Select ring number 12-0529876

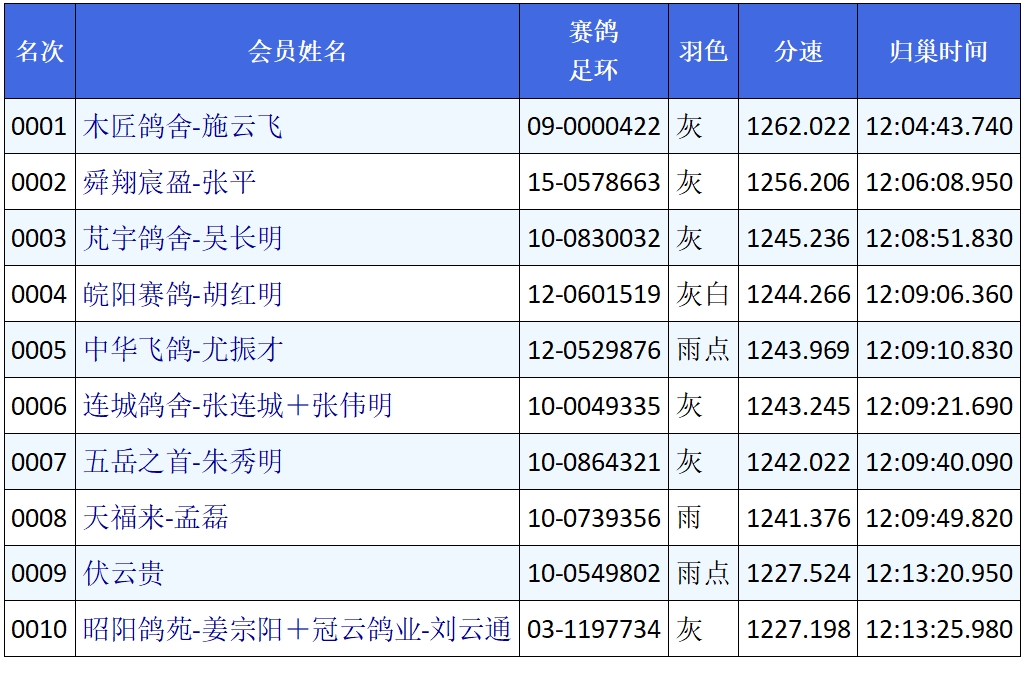[x=594, y=350]
